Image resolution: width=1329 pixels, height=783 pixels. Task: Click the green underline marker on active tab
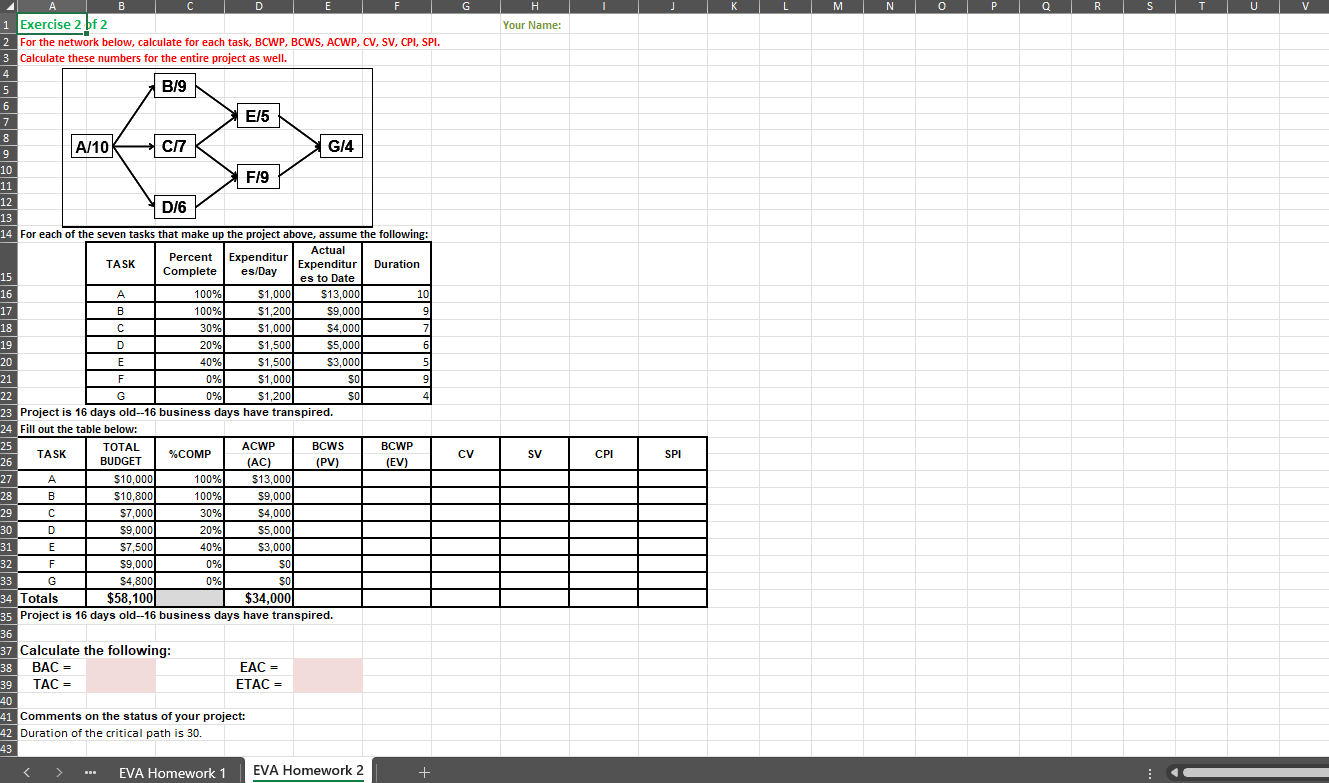coord(307,782)
